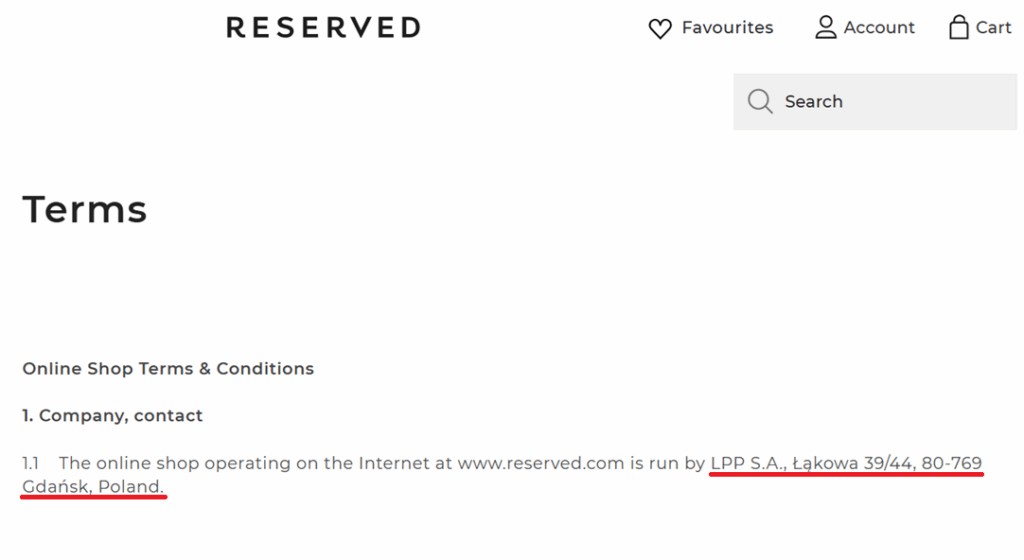The width and height of the screenshot is (1024, 560).
Task: Click the search magnifying glass icon
Action: (760, 101)
